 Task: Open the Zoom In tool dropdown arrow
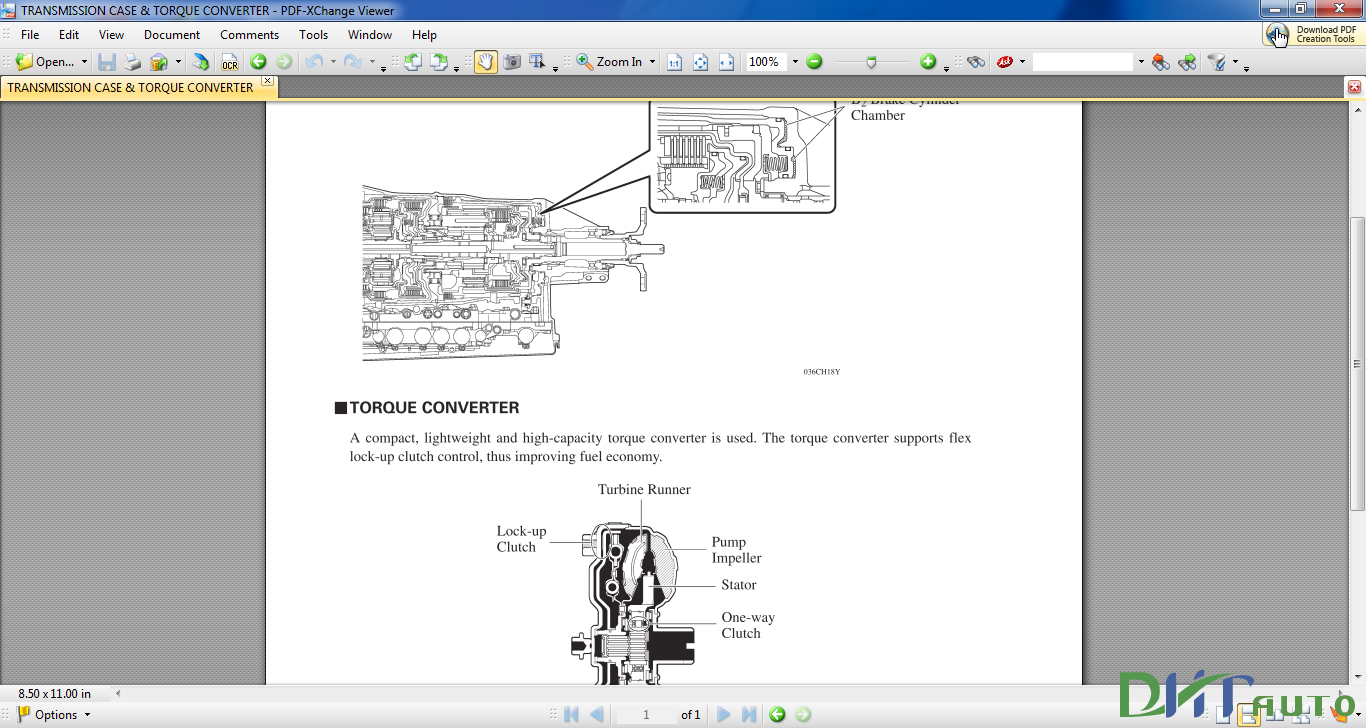coord(652,62)
